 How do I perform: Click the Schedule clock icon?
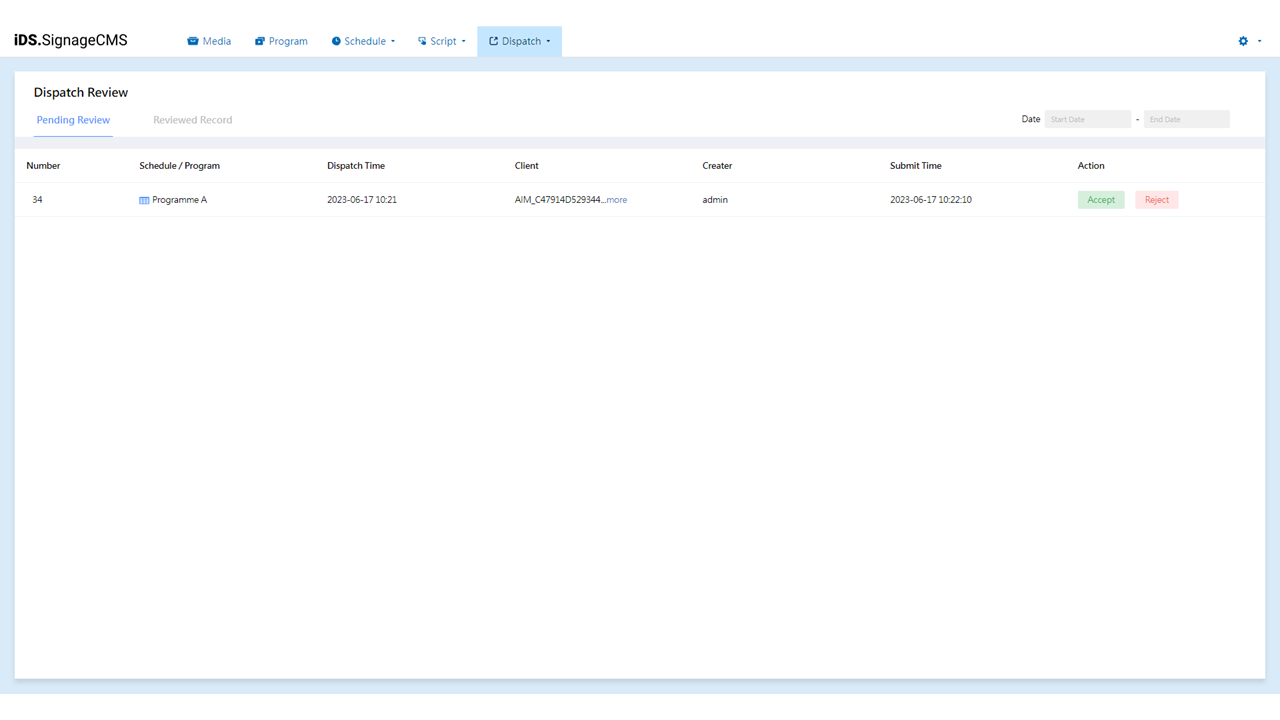pos(336,41)
